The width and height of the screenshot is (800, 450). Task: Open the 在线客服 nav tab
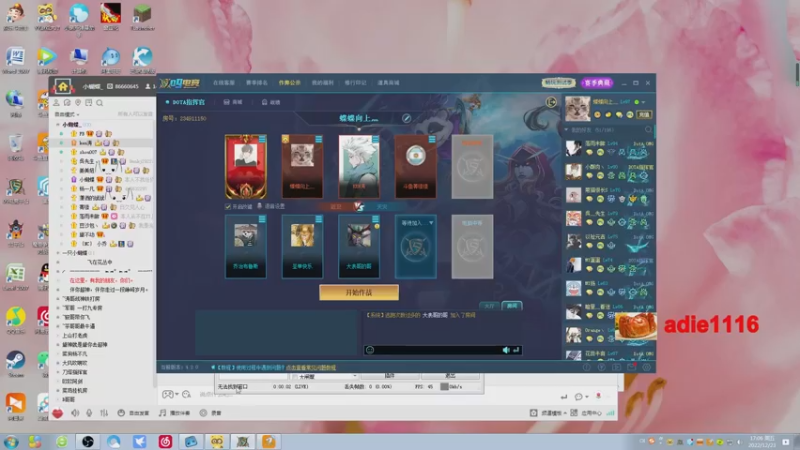223,83
